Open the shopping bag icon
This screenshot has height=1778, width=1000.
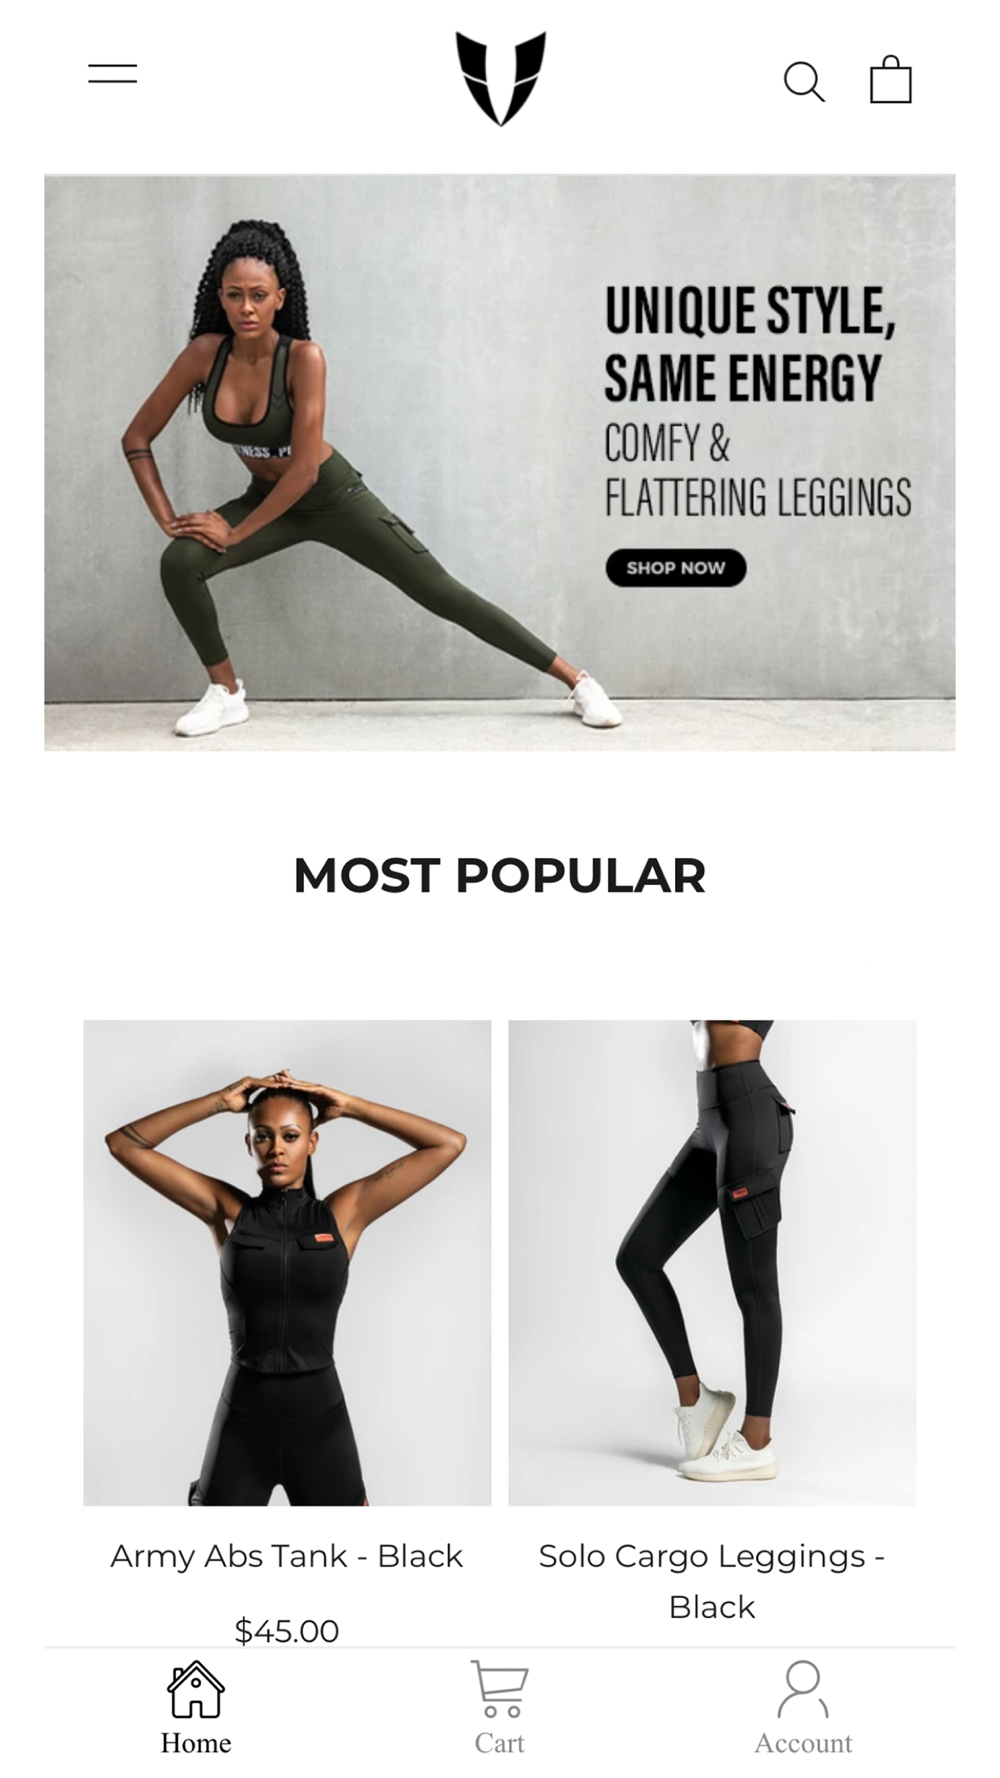coord(891,79)
